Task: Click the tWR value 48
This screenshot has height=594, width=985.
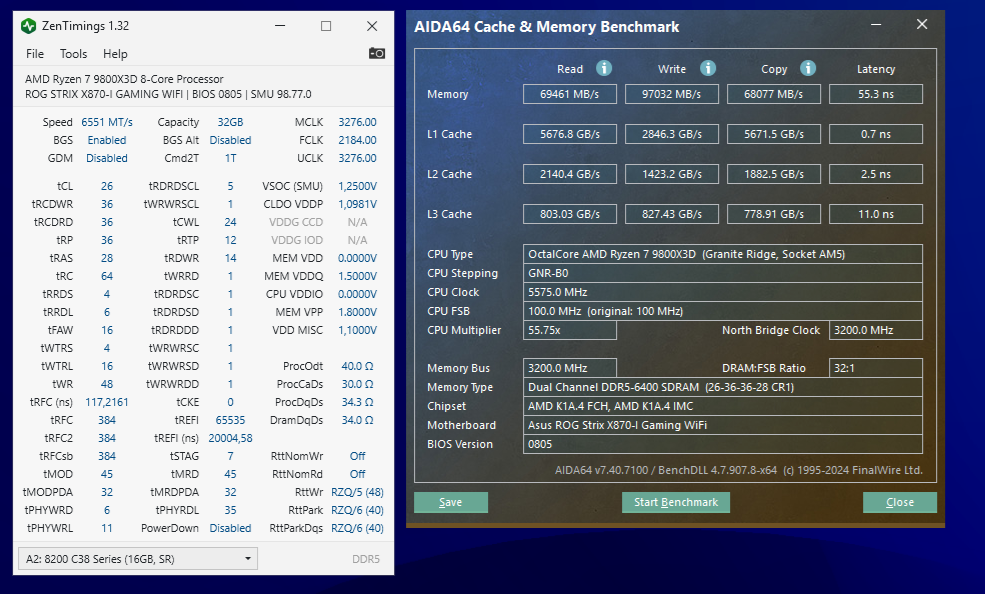Action: (107, 384)
